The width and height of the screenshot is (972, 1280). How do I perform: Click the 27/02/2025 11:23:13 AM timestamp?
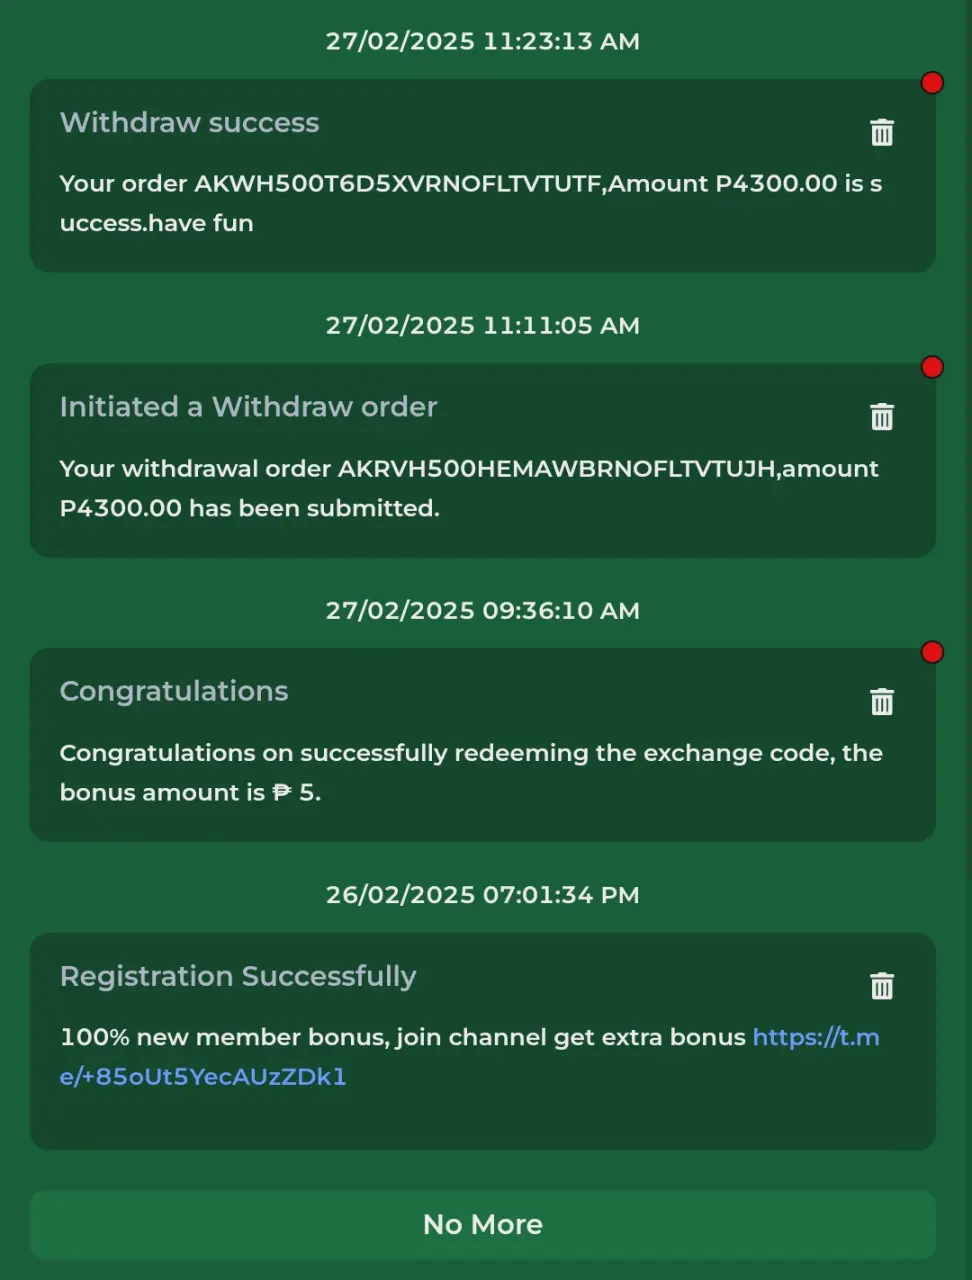[x=483, y=41]
